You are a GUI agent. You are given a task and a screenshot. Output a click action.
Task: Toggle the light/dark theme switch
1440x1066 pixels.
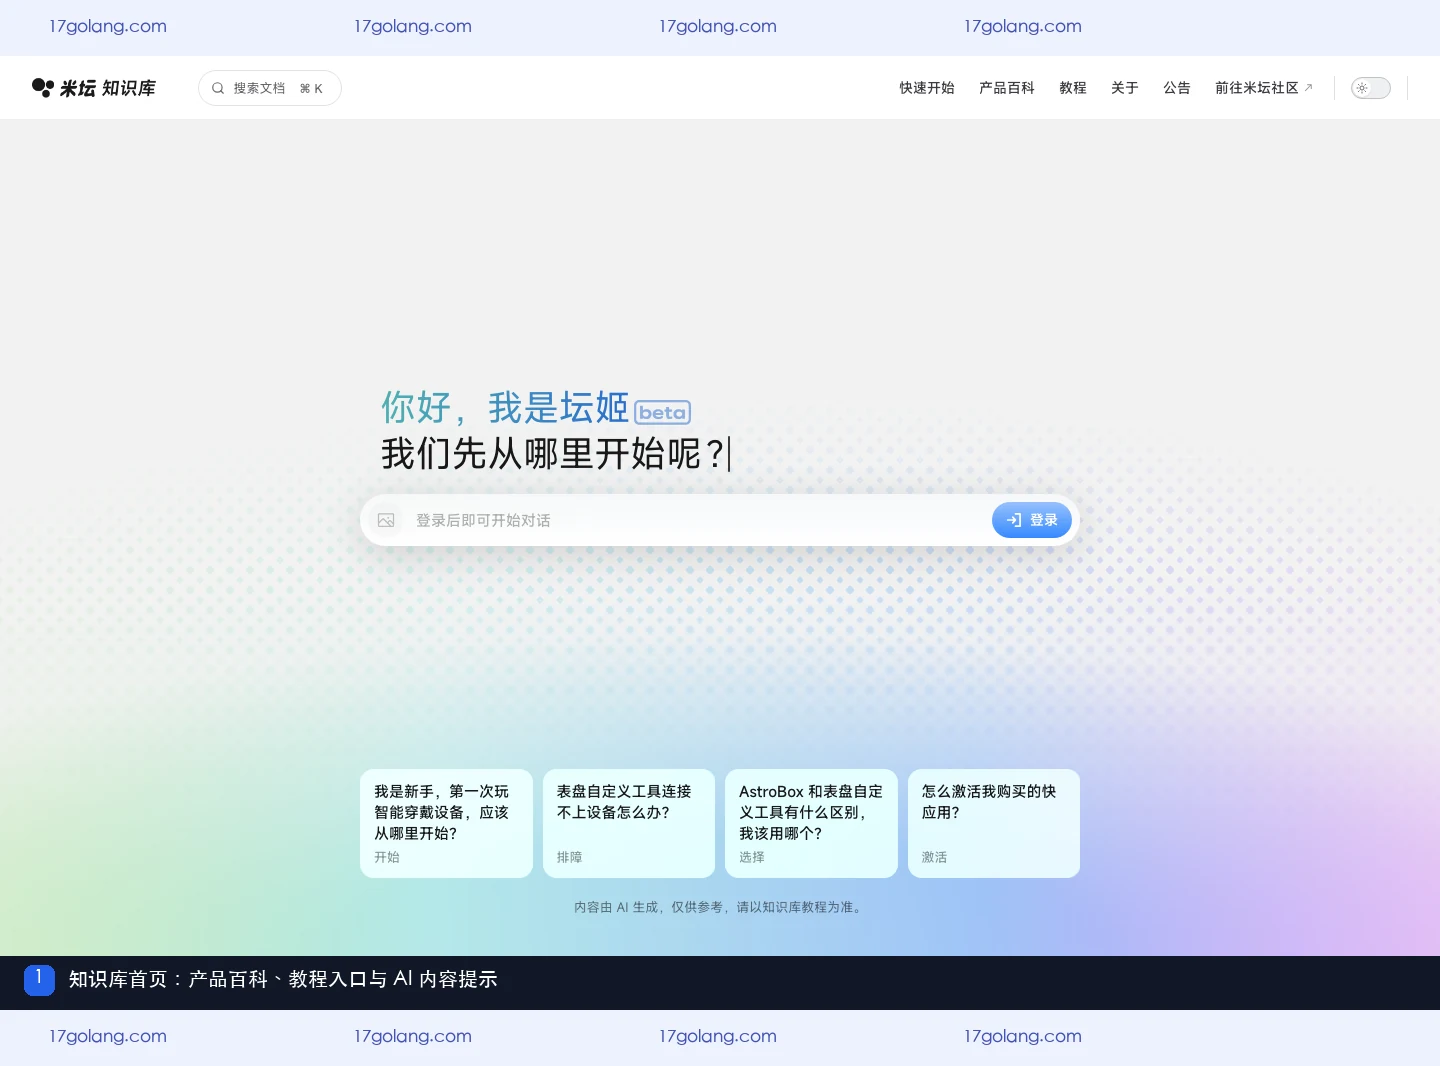coord(1371,88)
